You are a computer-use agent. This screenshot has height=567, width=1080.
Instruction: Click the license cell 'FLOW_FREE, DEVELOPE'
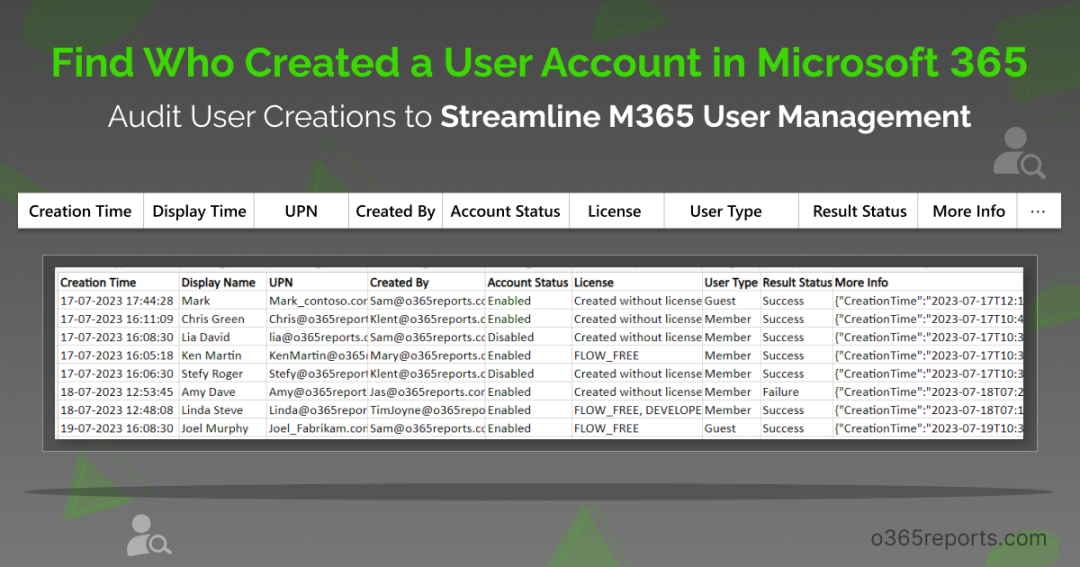638,410
